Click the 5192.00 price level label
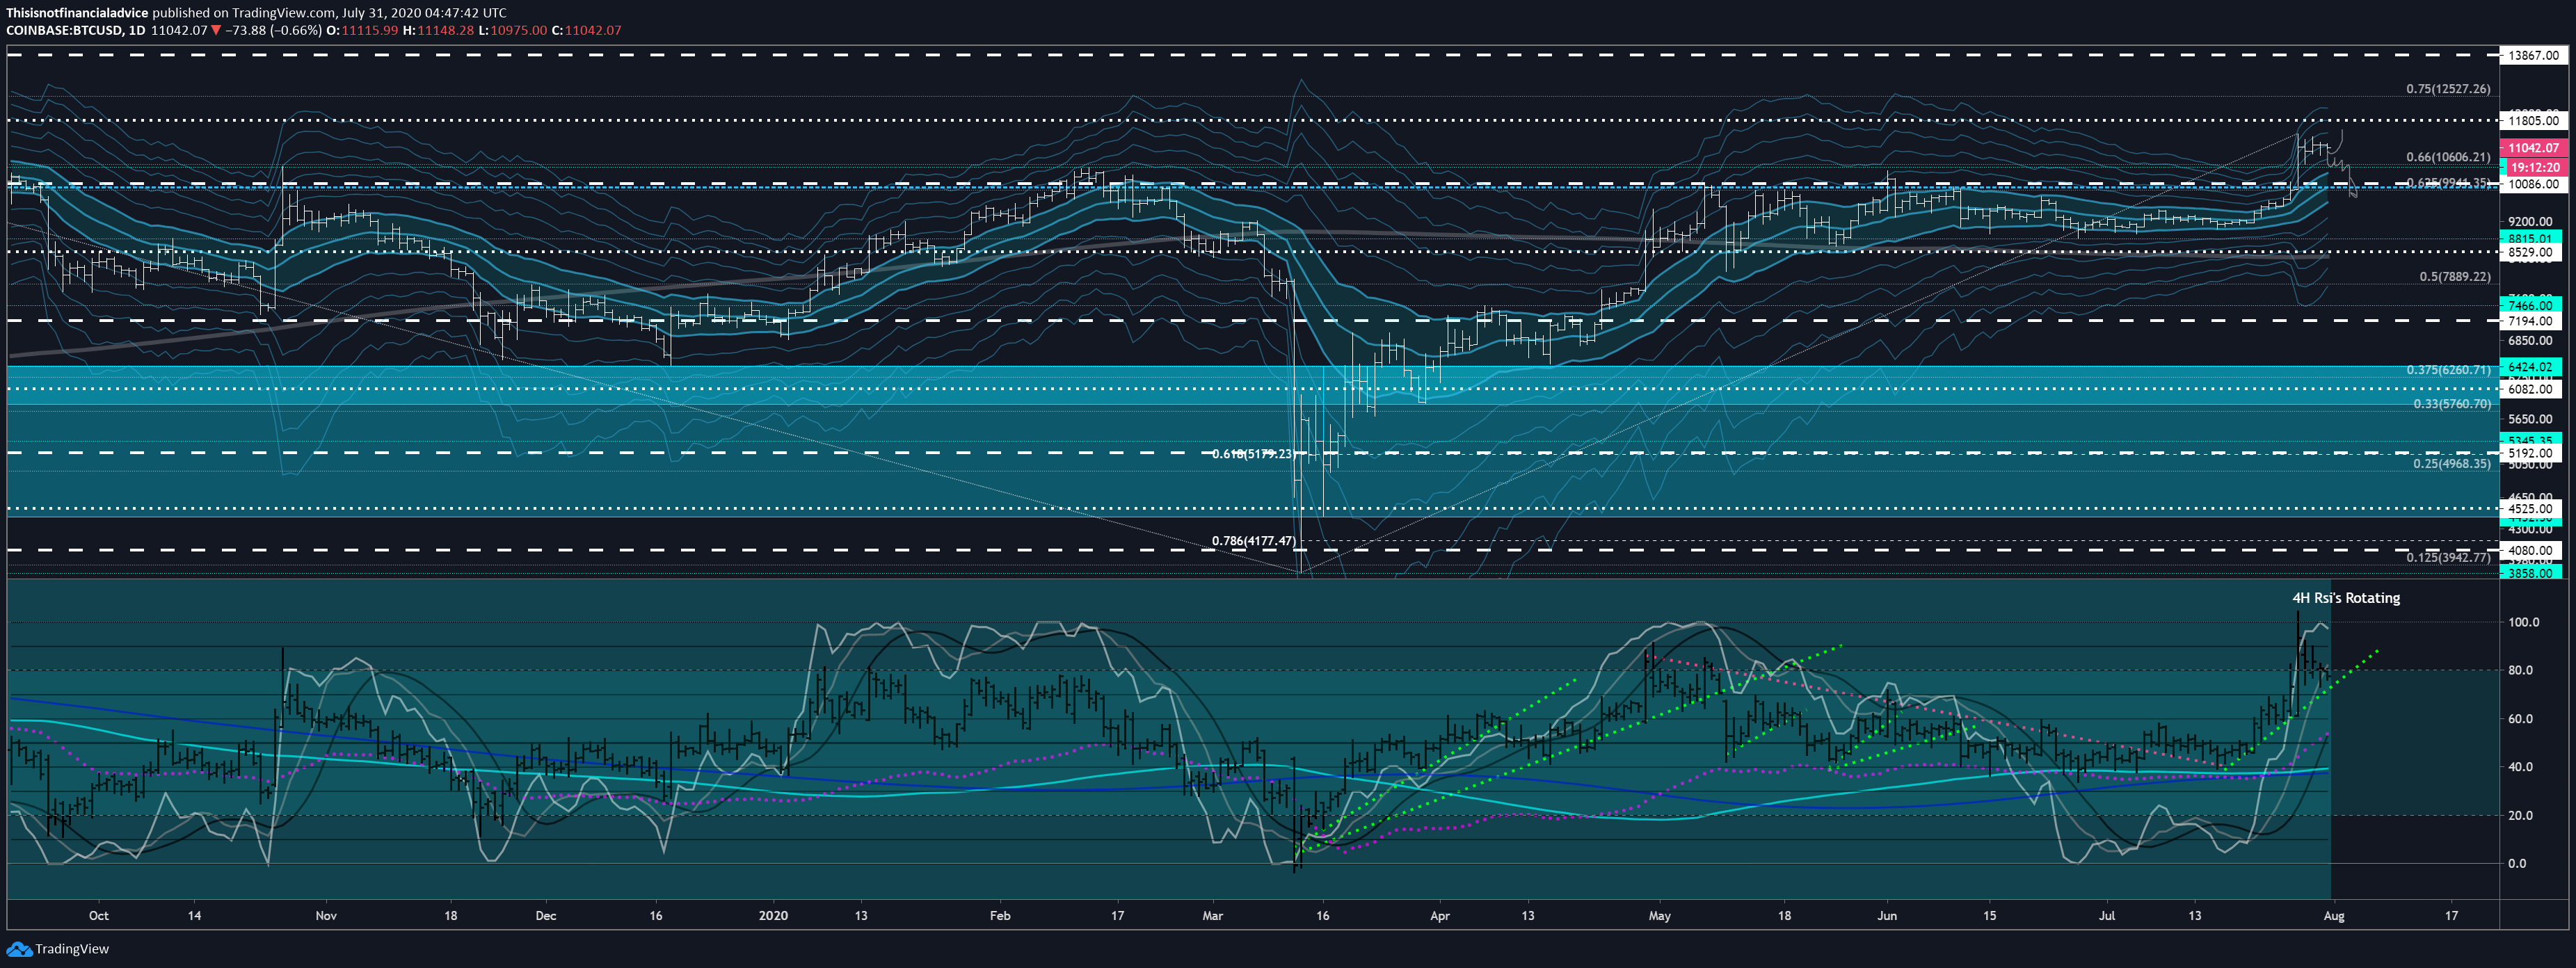The image size is (2576, 968). tap(2532, 453)
